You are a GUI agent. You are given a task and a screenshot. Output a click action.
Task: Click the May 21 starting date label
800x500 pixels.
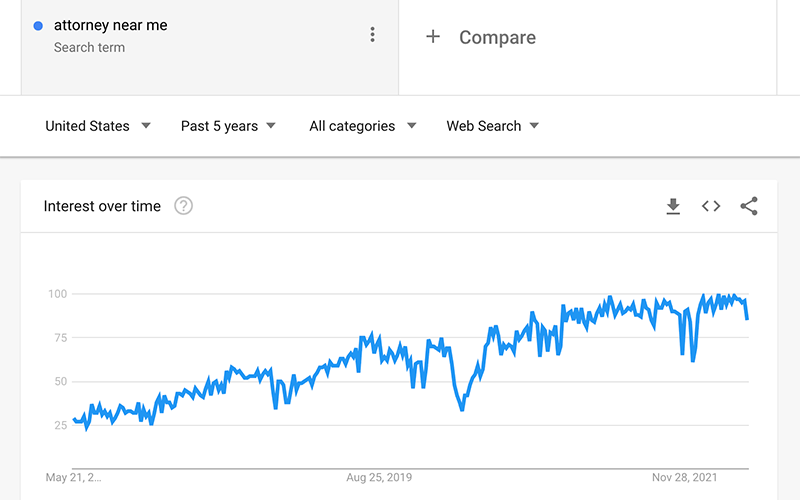(73, 478)
